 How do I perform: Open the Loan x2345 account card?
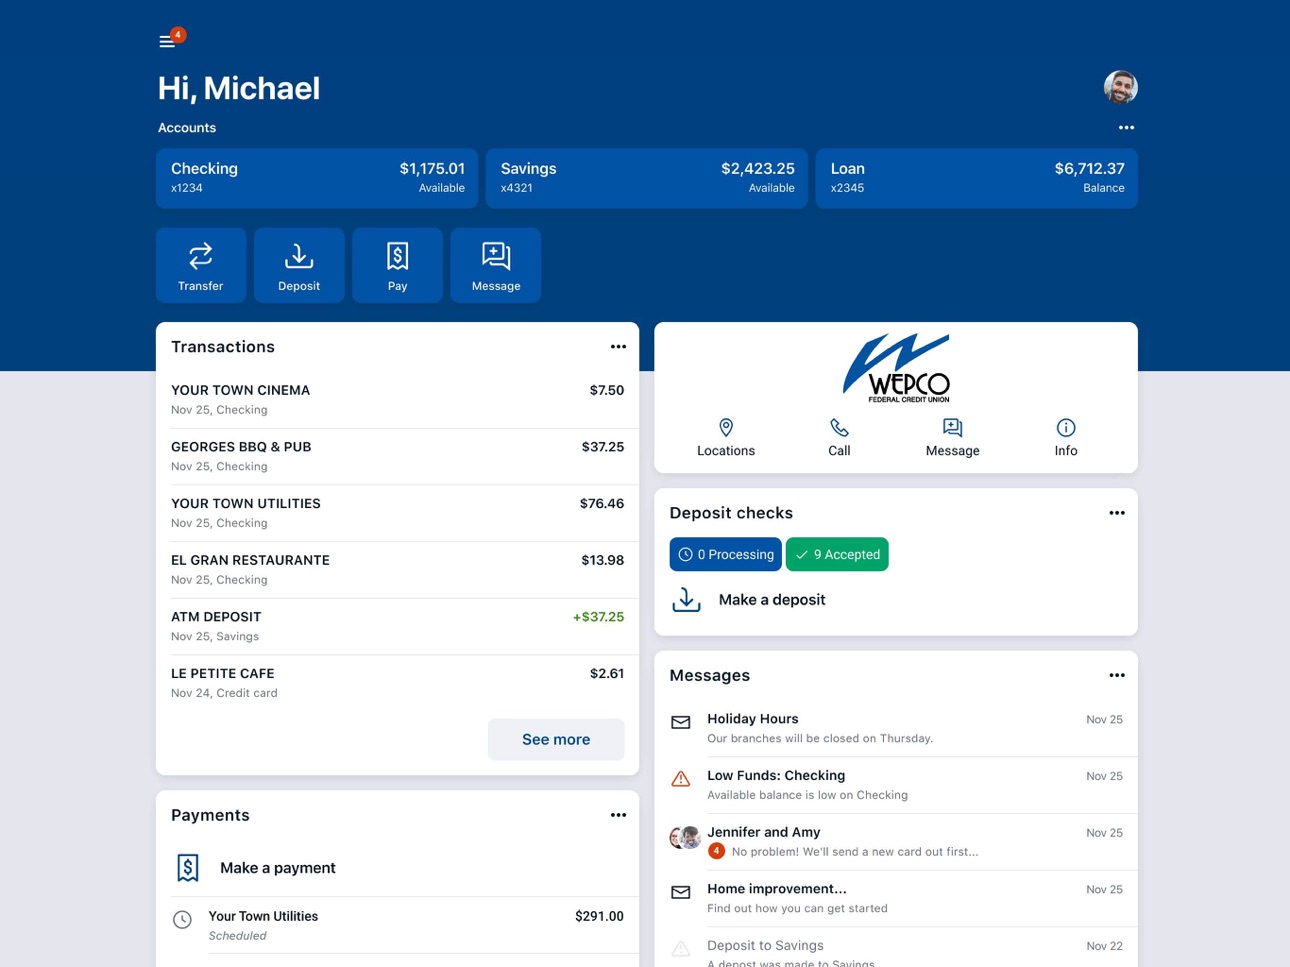point(977,178)
